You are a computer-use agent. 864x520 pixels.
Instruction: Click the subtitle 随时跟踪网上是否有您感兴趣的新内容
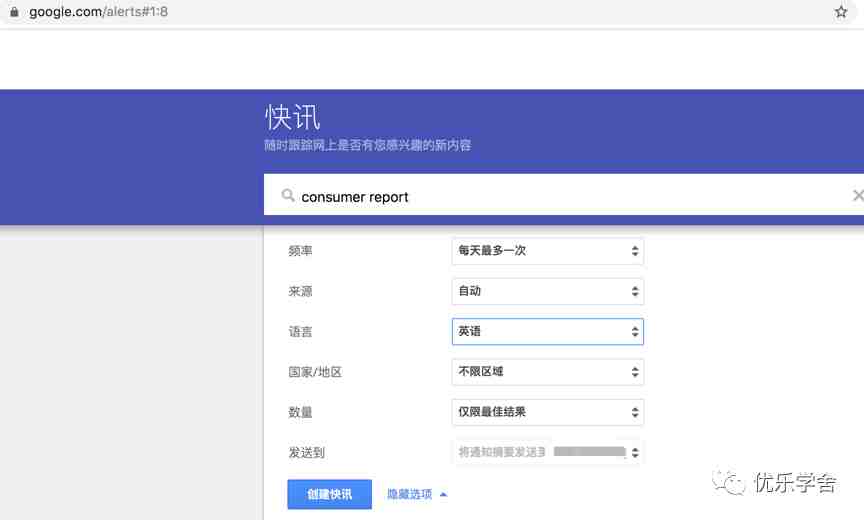click(368, 145)
